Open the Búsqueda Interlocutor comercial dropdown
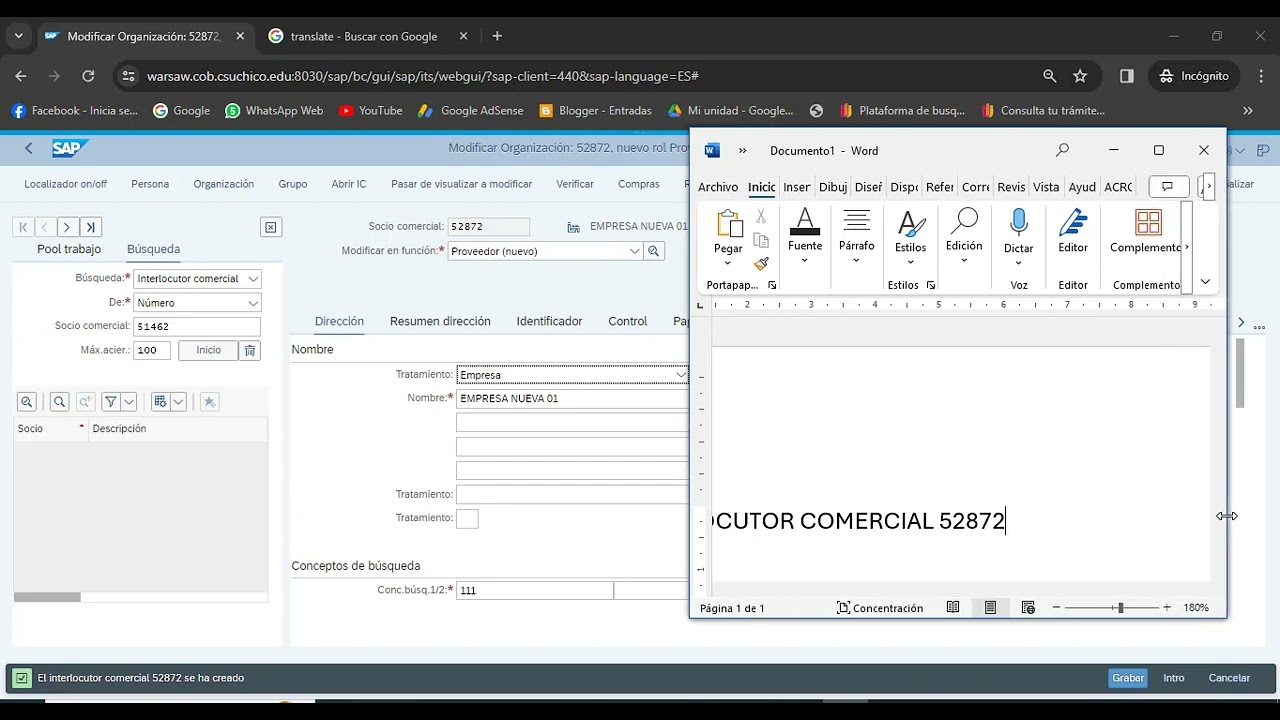Viewport: 1280px width, 720px height. 252,279
